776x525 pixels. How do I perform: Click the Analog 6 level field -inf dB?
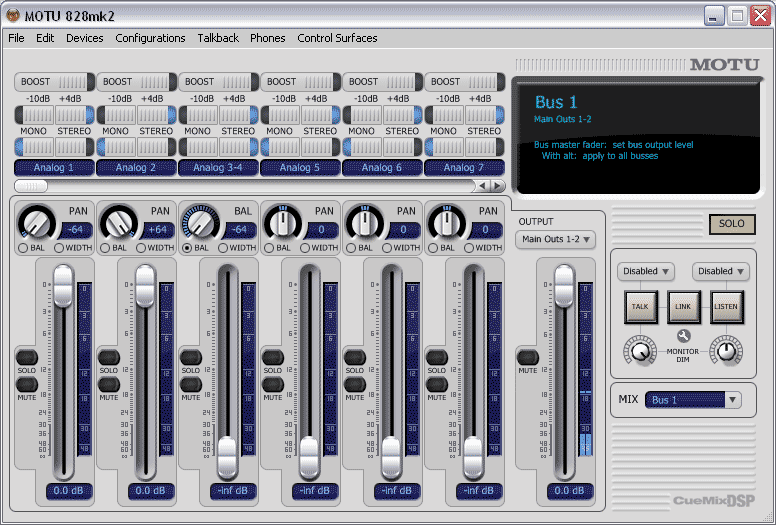[397, 491]
